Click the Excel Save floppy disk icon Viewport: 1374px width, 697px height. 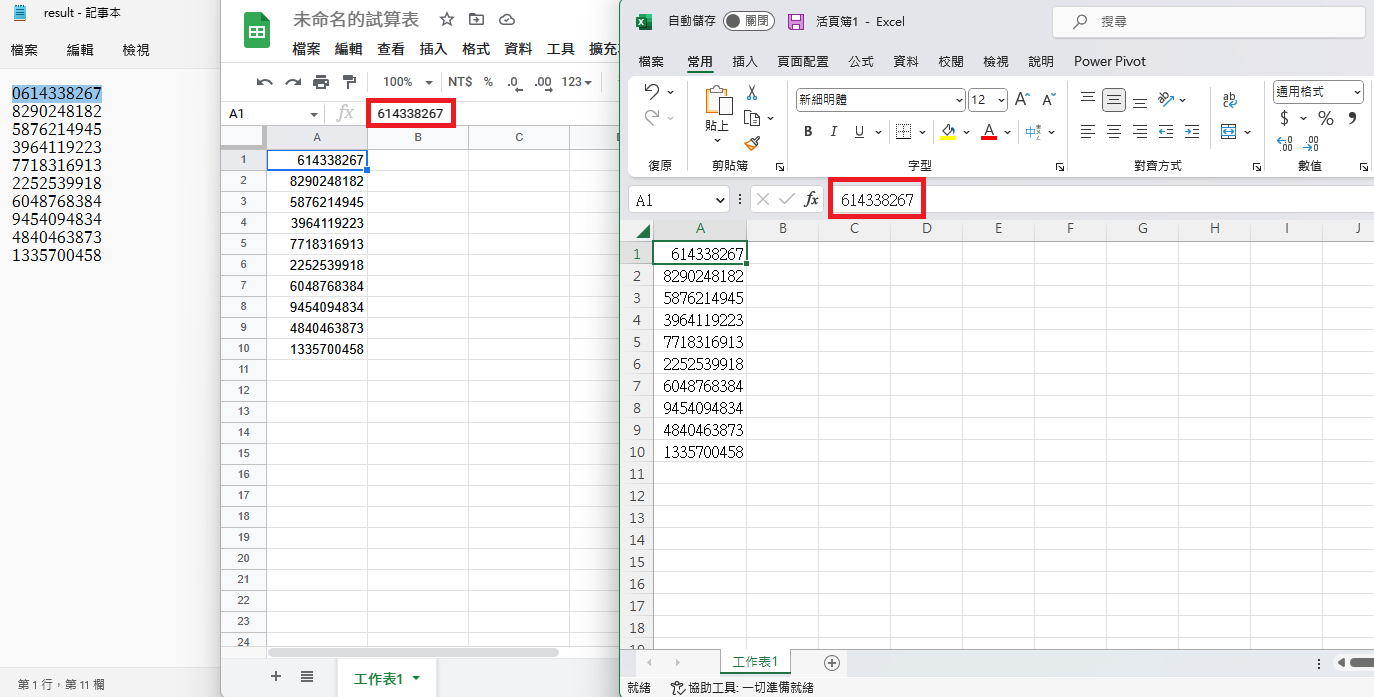796,21
